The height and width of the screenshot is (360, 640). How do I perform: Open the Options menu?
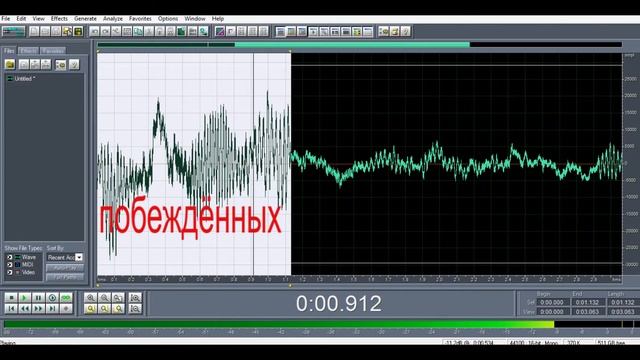point(168,18)
